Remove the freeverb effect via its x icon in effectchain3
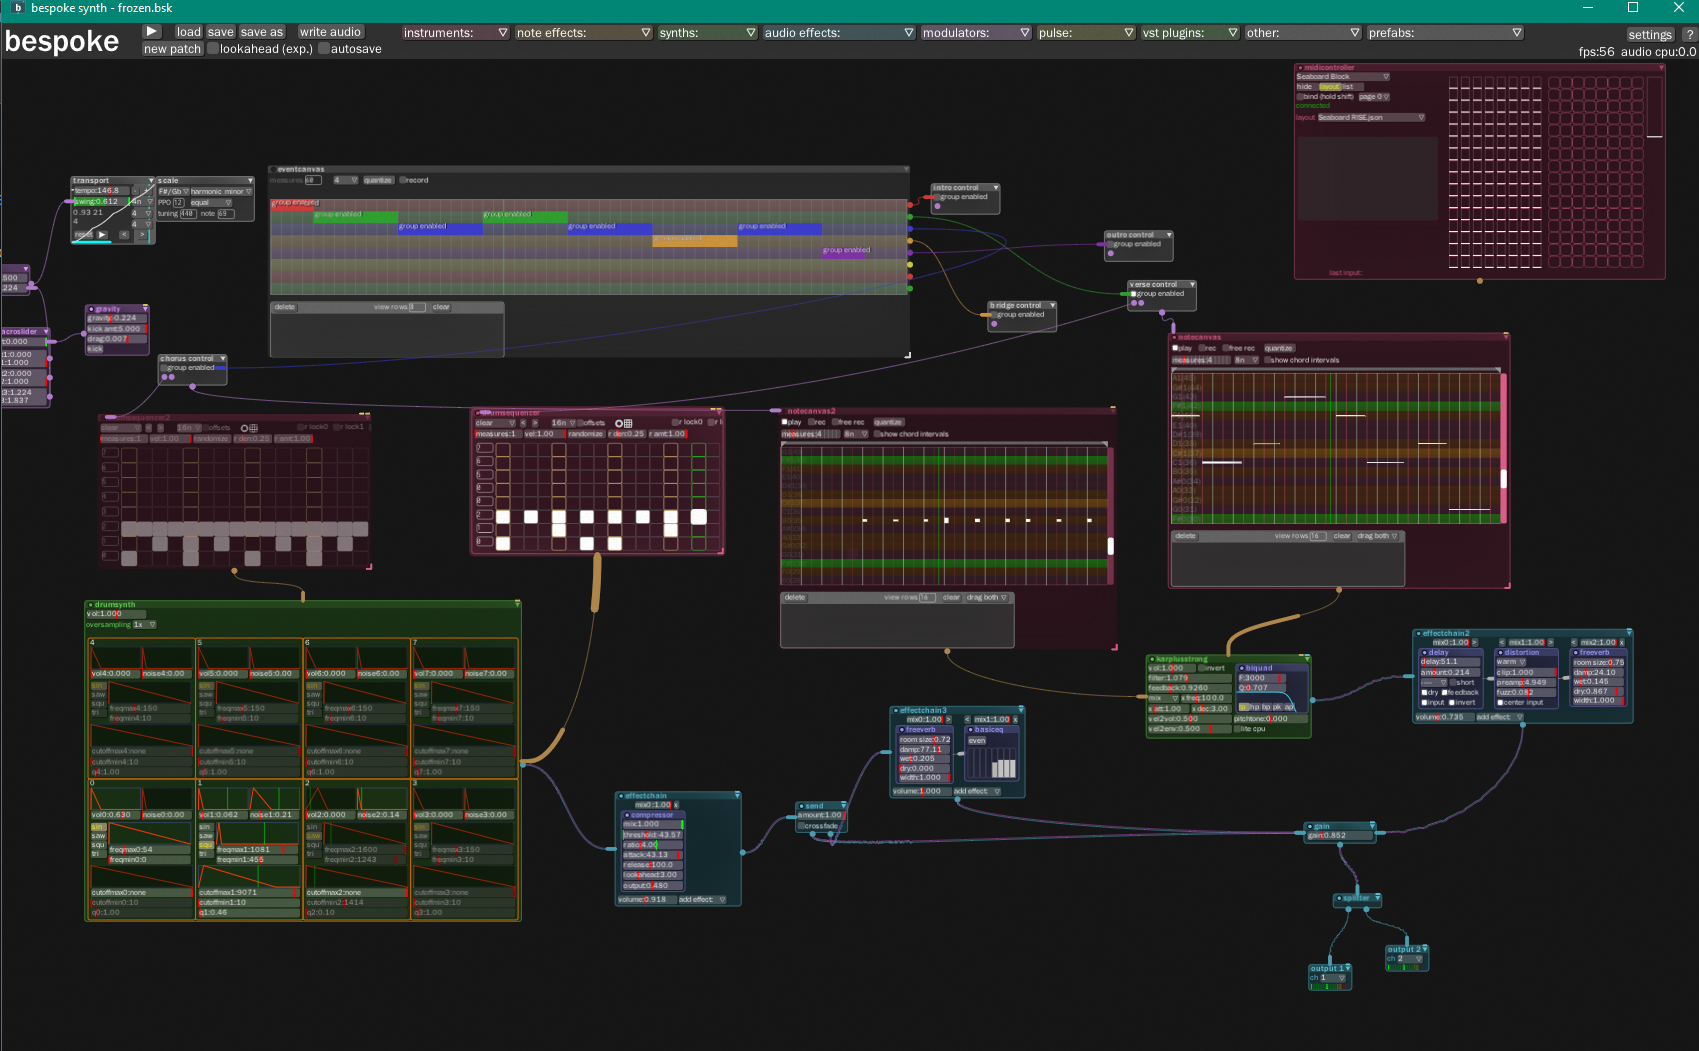1699x1051 pixels. (1015, 720)
